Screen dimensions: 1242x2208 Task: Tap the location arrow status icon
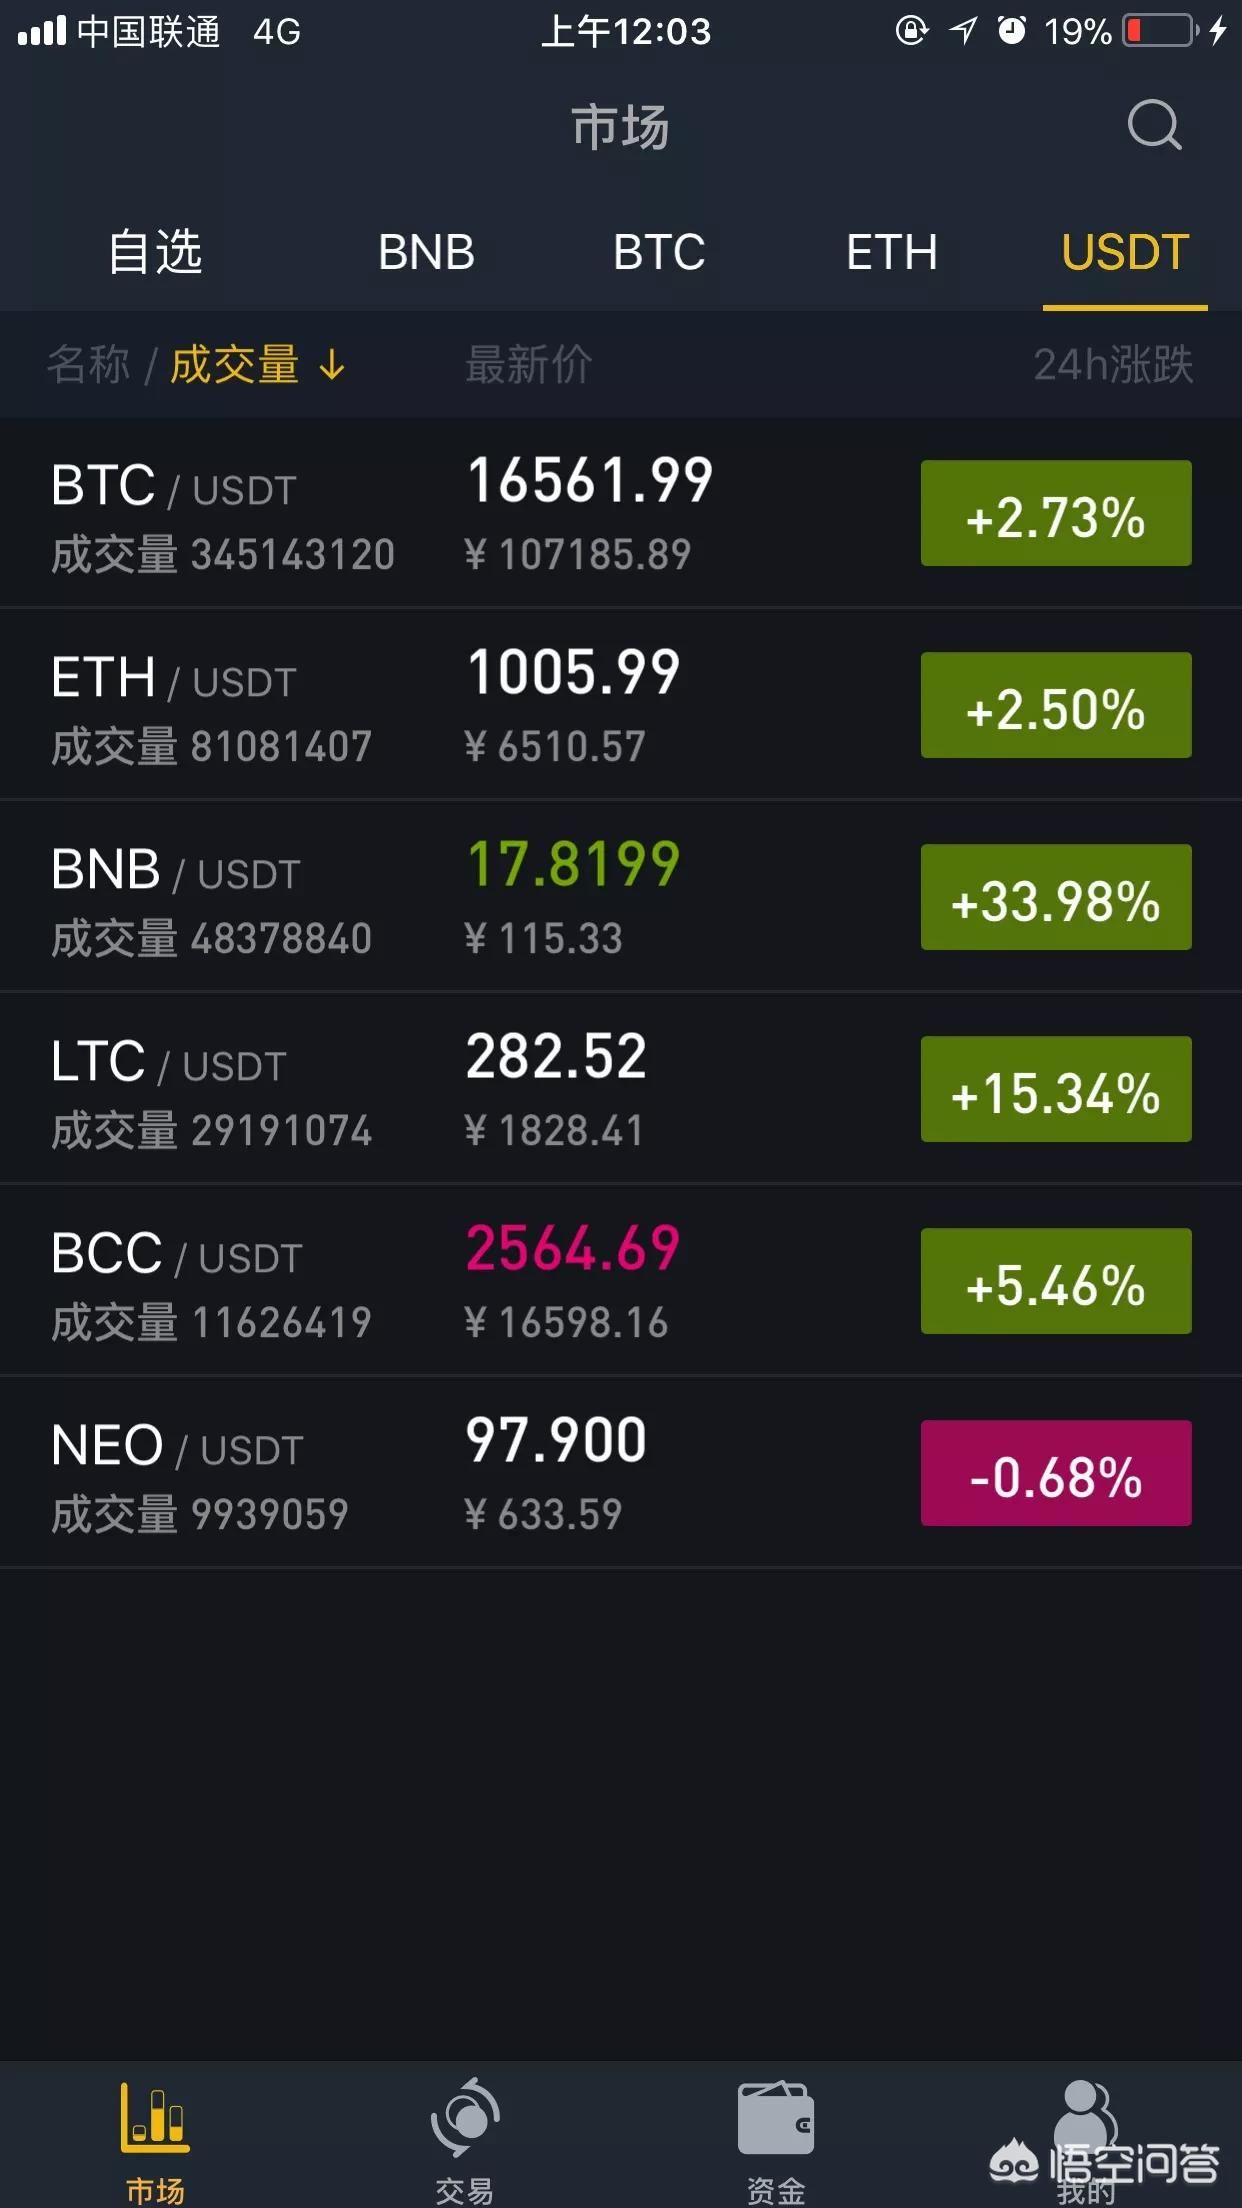click(x=963, y=30)
